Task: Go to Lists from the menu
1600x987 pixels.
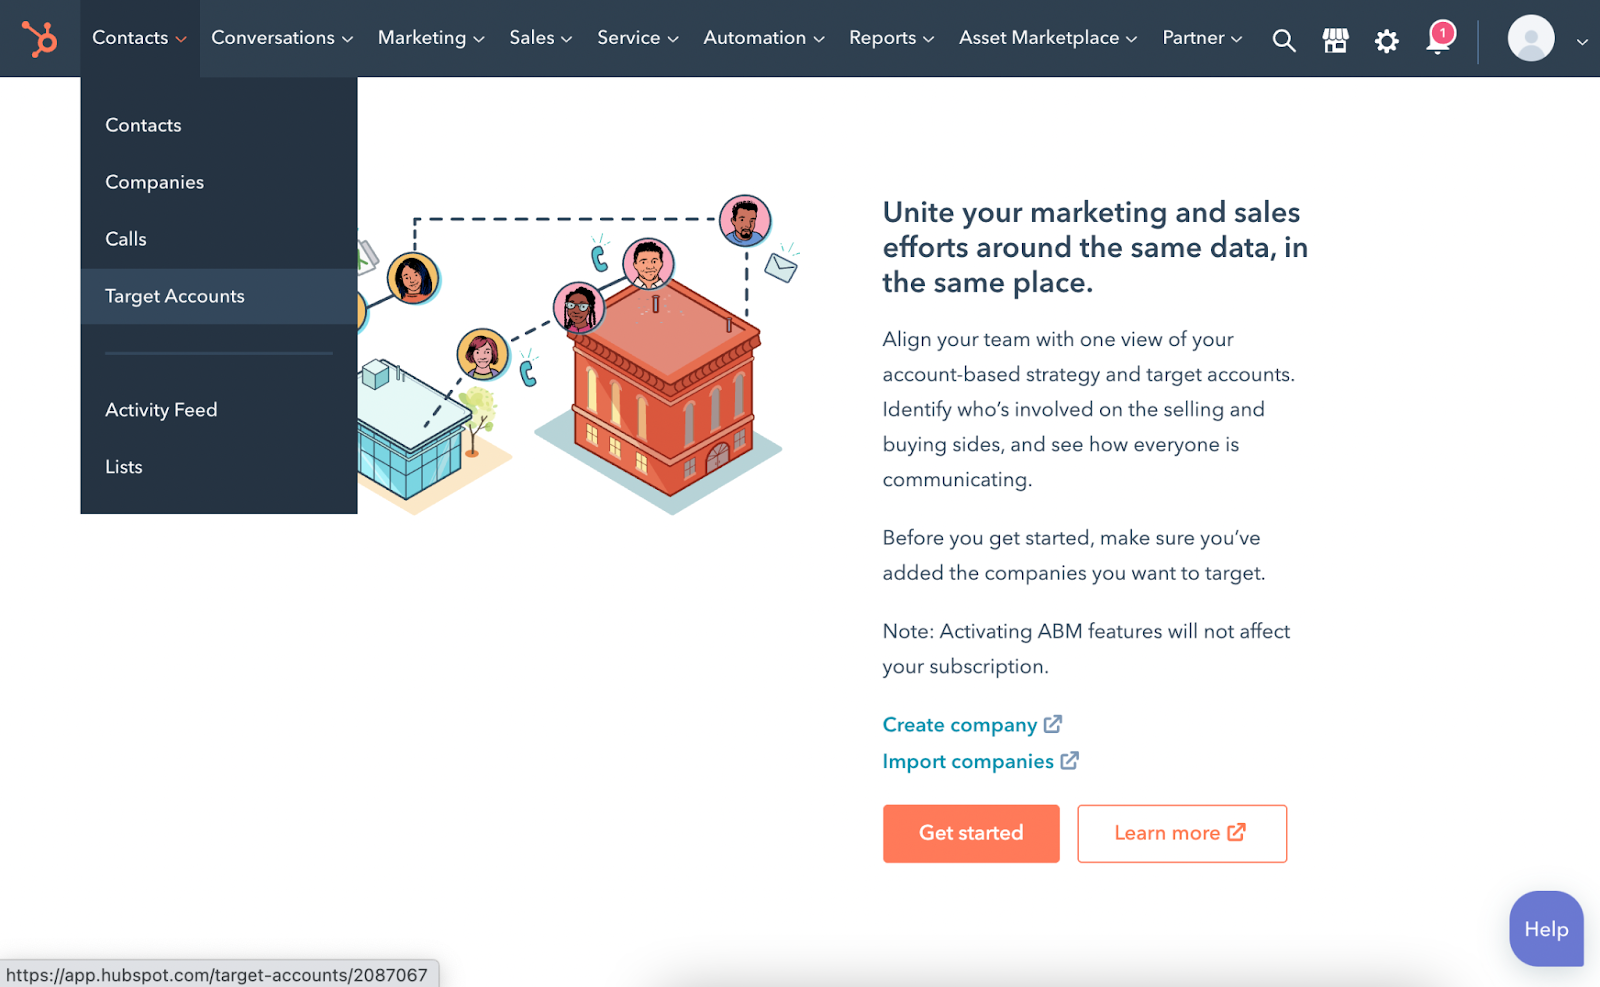Action: click(x=219, y=467)
